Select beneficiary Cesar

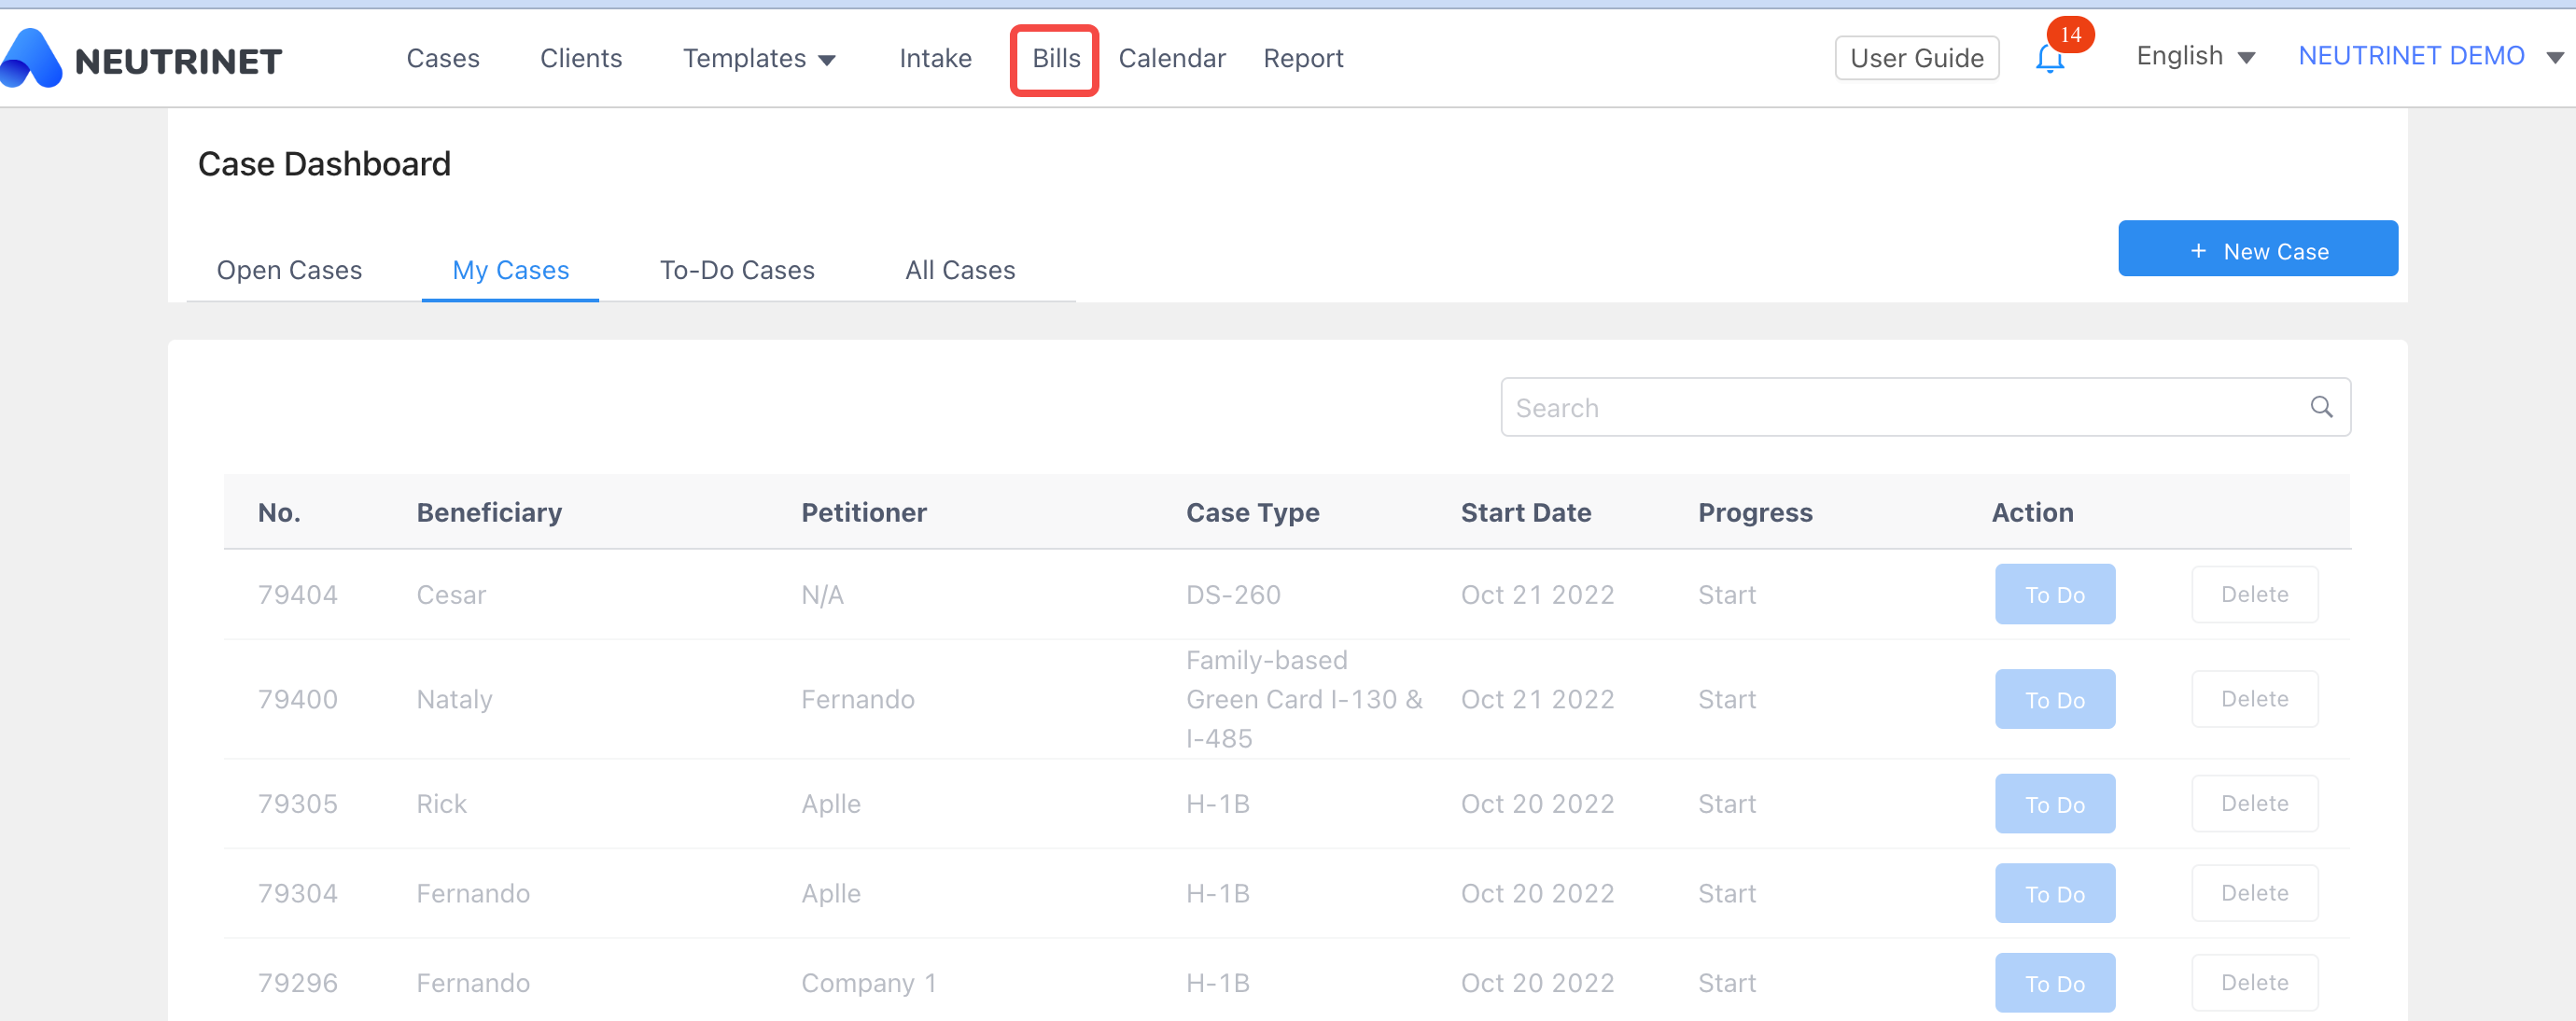(x=450, y=594)
